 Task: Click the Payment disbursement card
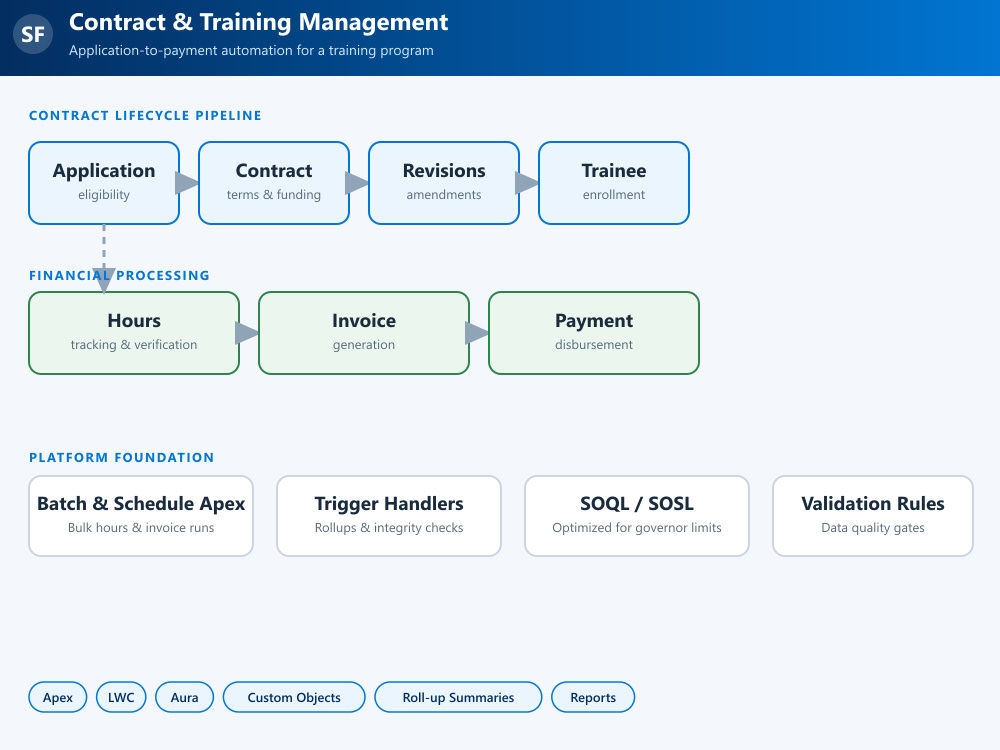click(594, 333)
